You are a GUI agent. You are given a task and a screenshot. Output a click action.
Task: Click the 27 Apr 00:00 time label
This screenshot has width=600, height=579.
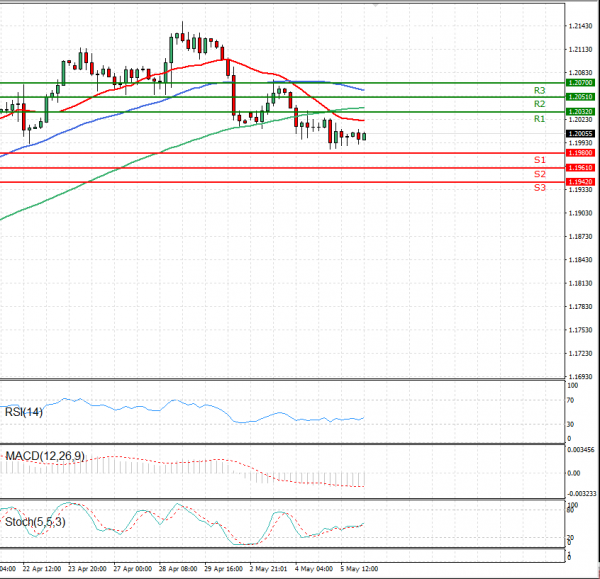point(132,569)
